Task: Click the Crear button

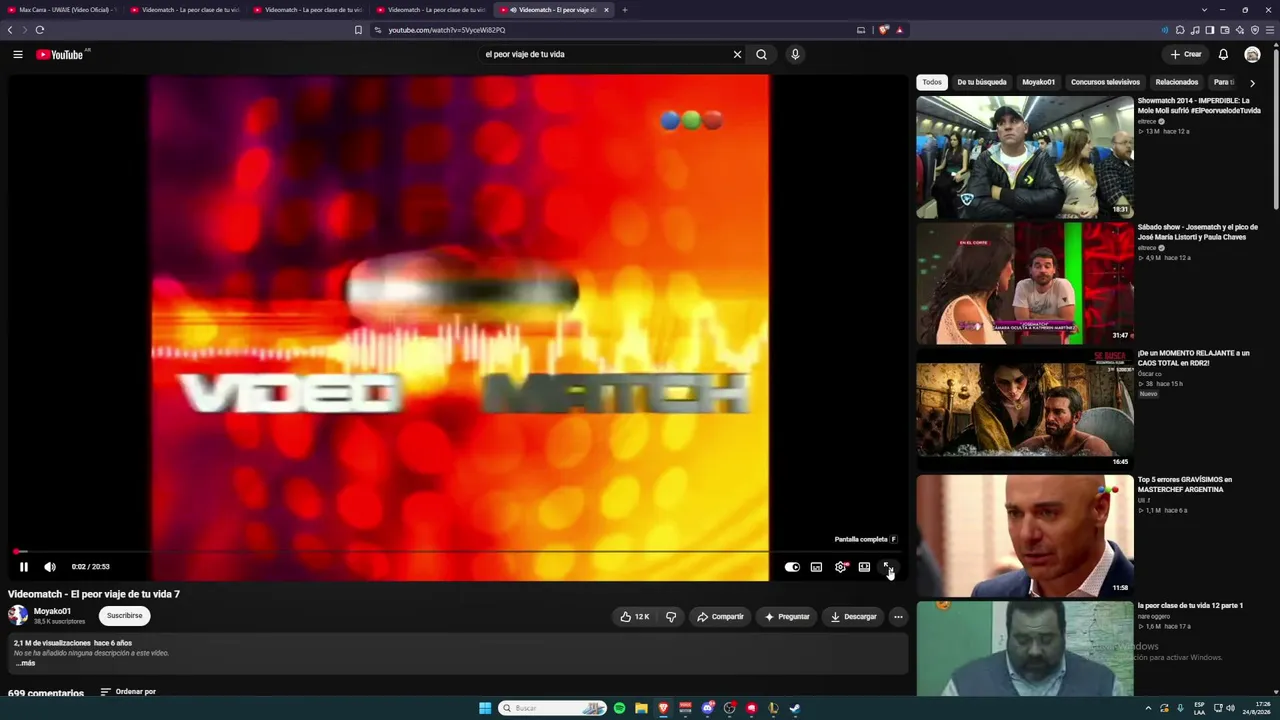Action: point(1186,55)
